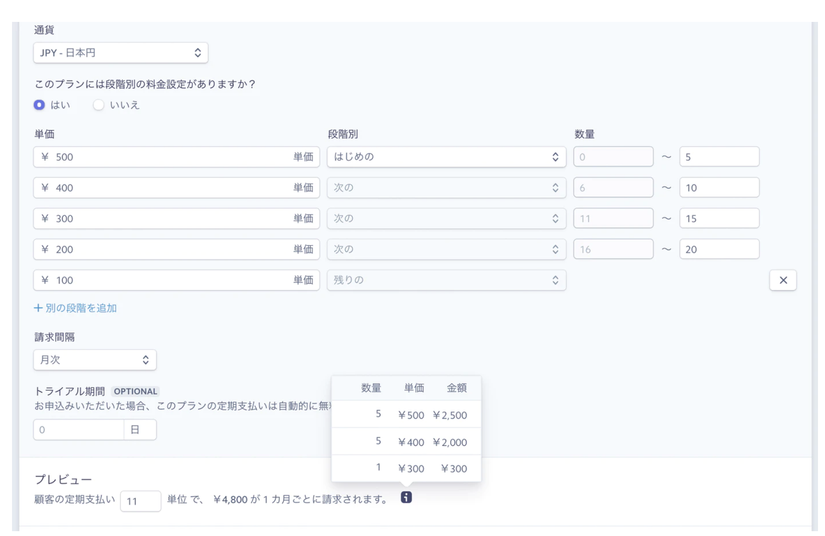This screenshot has width=825, height=536.
Task: Click the preview quantity field showing 11
Action: point(140,500)
